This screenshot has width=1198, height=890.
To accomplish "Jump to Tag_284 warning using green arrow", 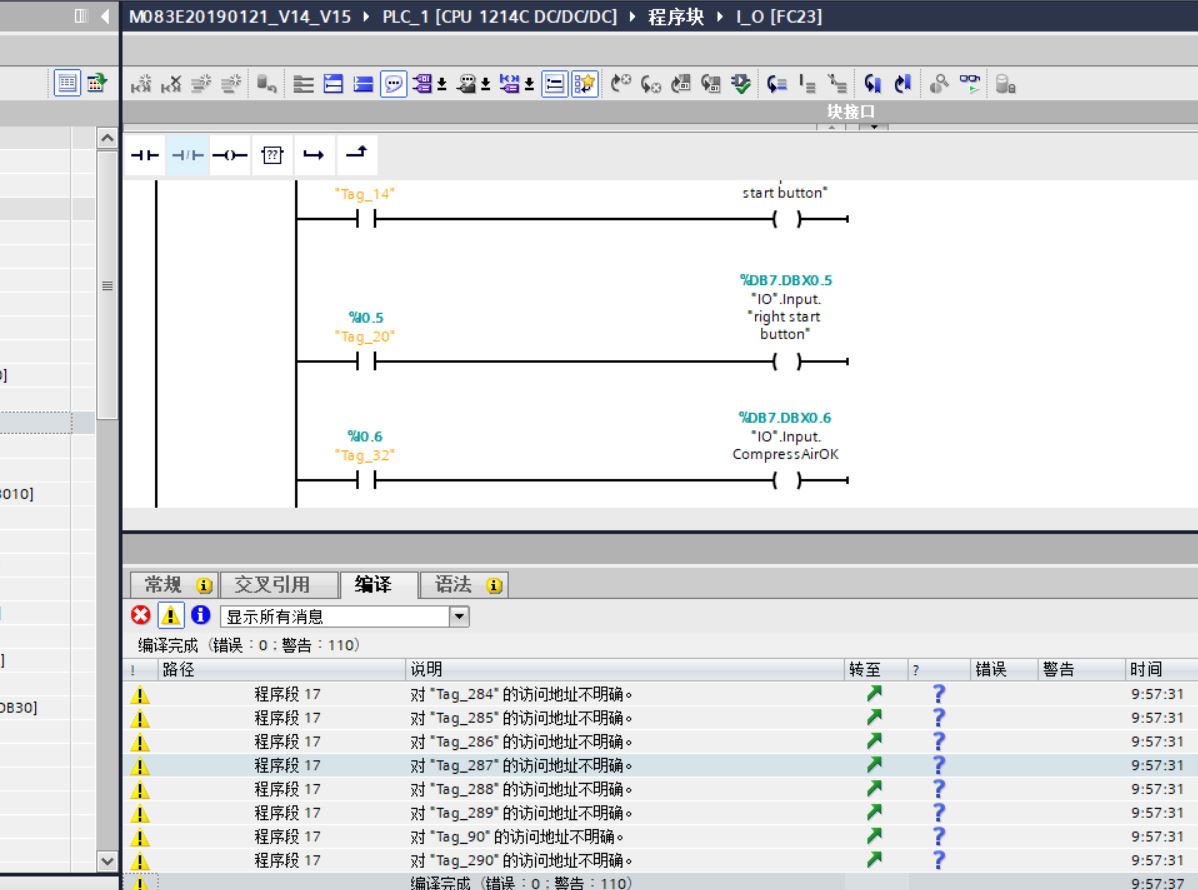I will click(875, 694).
